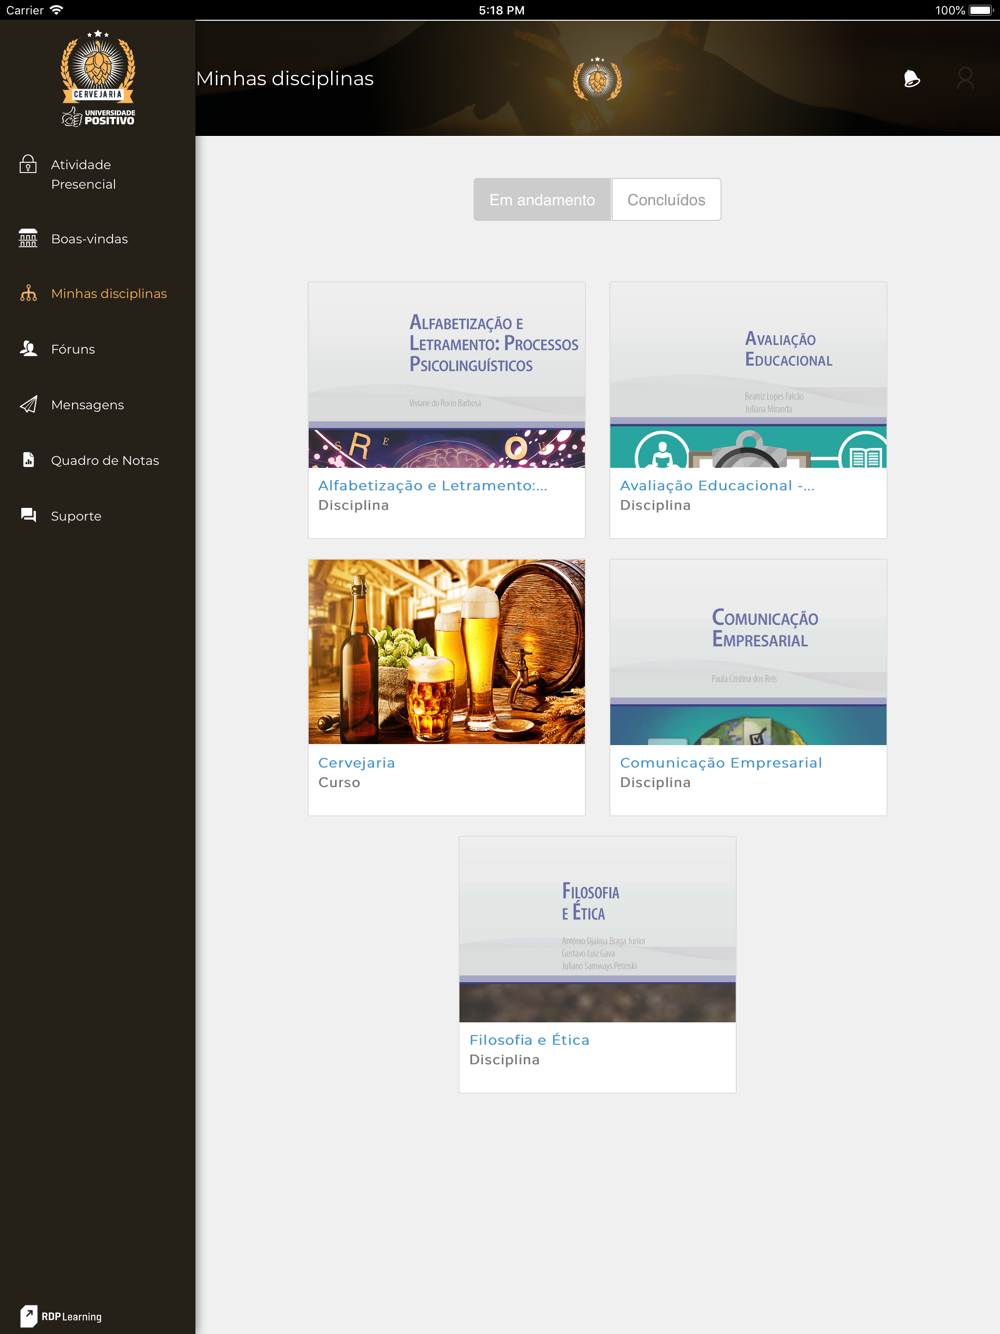Viewport: 1000px width, 1334px height.
Task: Open Alfabetização e Letramento cover thumbnail
Action: [447, 375]
